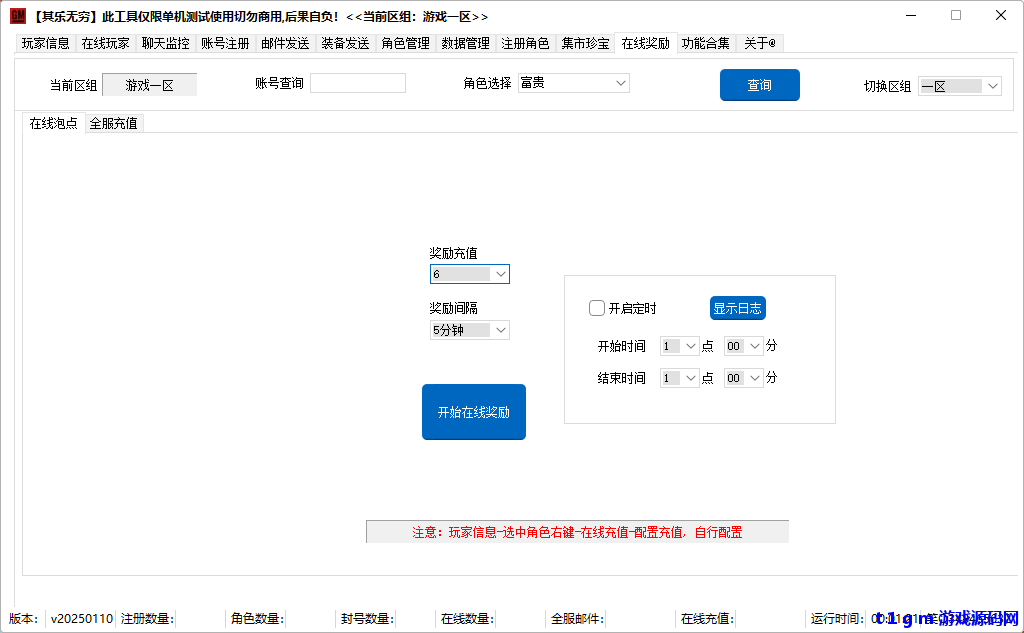The width and height of the screenshot is (1024, 633).
Task: Open the 关于@ menu item
Action: point(760,43)
